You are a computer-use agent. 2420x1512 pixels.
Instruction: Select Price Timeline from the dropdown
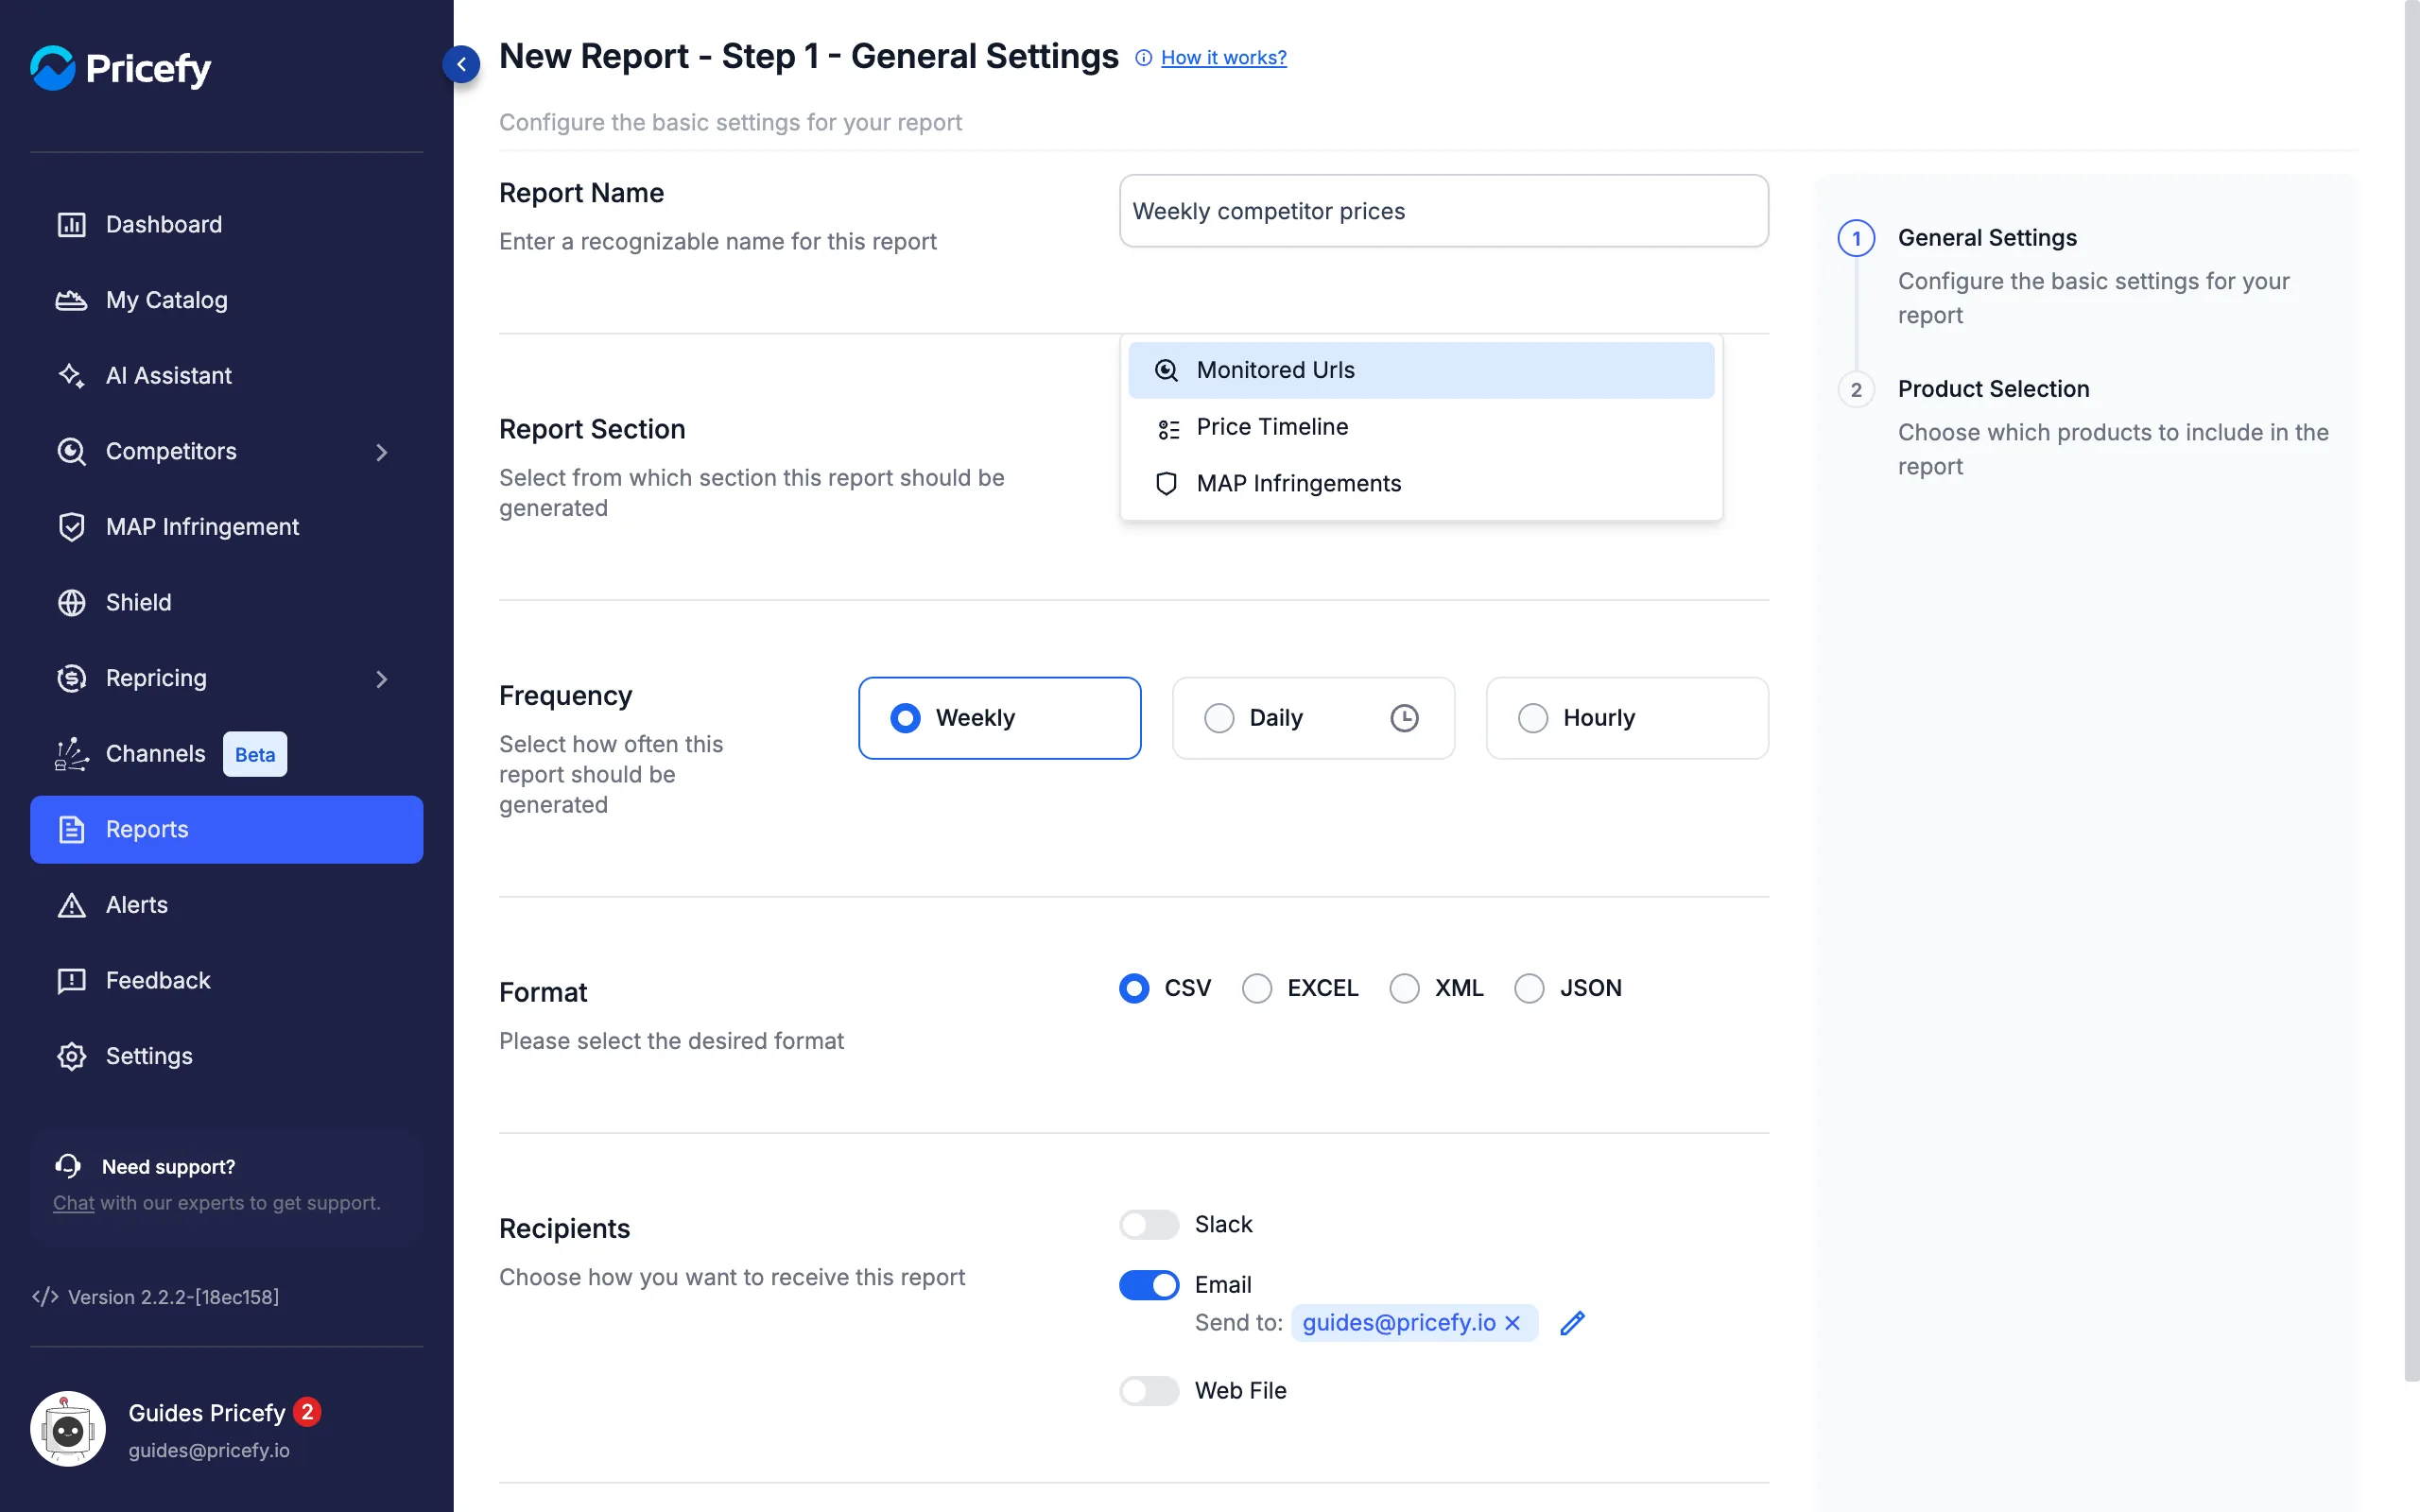1421,427
